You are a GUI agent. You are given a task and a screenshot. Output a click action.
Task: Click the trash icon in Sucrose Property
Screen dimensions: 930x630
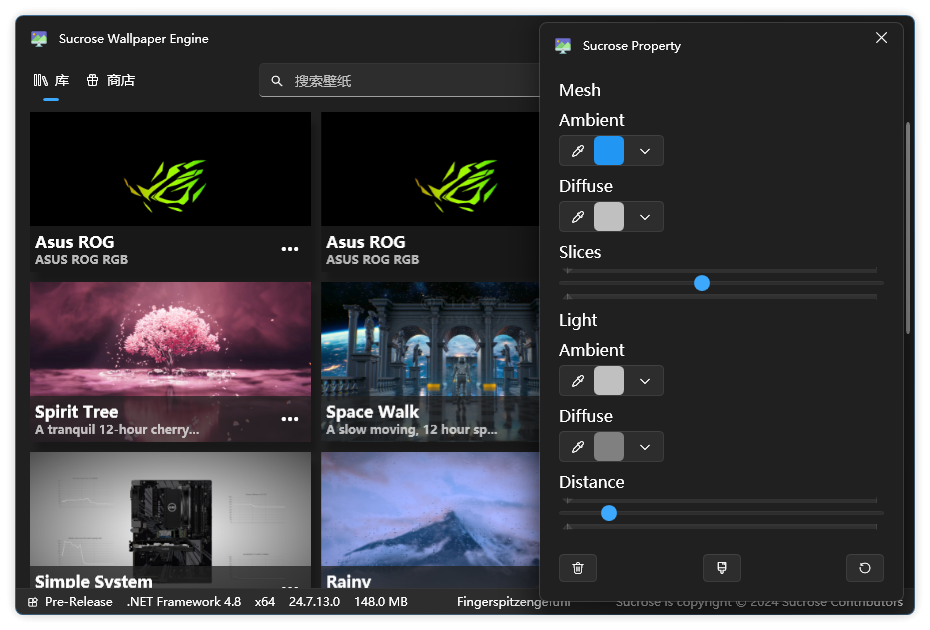(x=578, y=568)
